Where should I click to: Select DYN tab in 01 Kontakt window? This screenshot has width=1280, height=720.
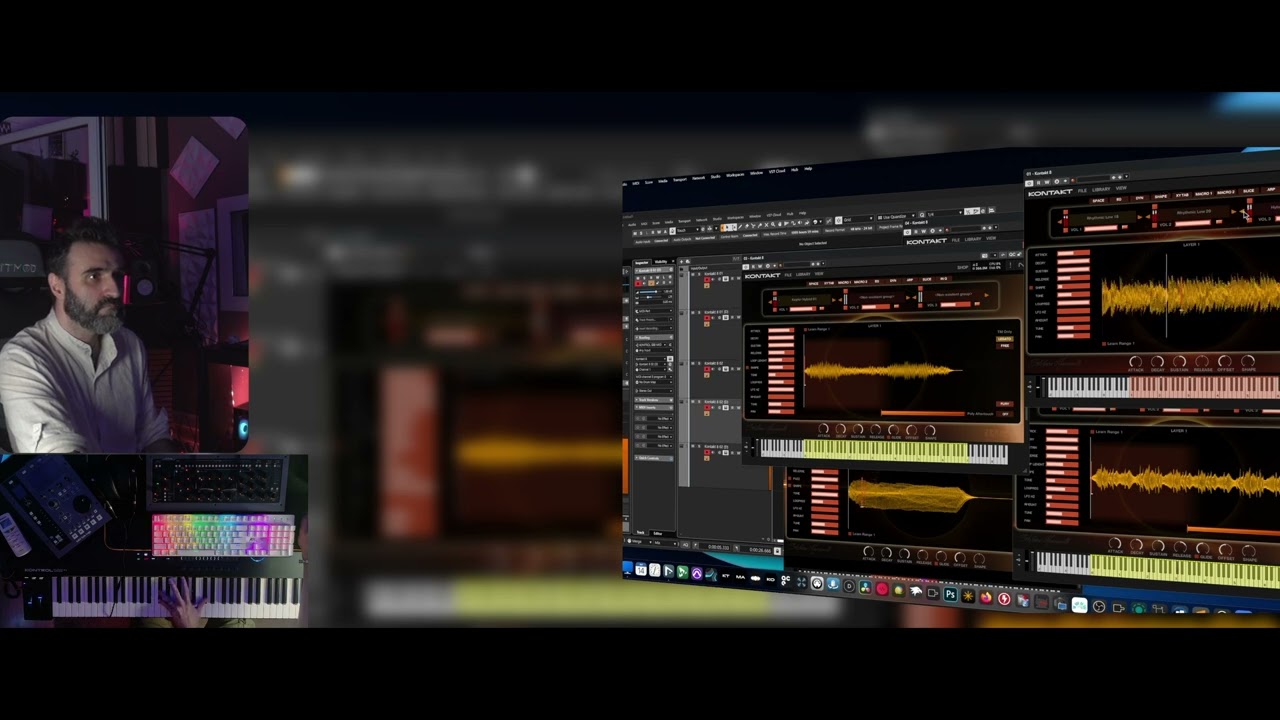[1140, 198]
